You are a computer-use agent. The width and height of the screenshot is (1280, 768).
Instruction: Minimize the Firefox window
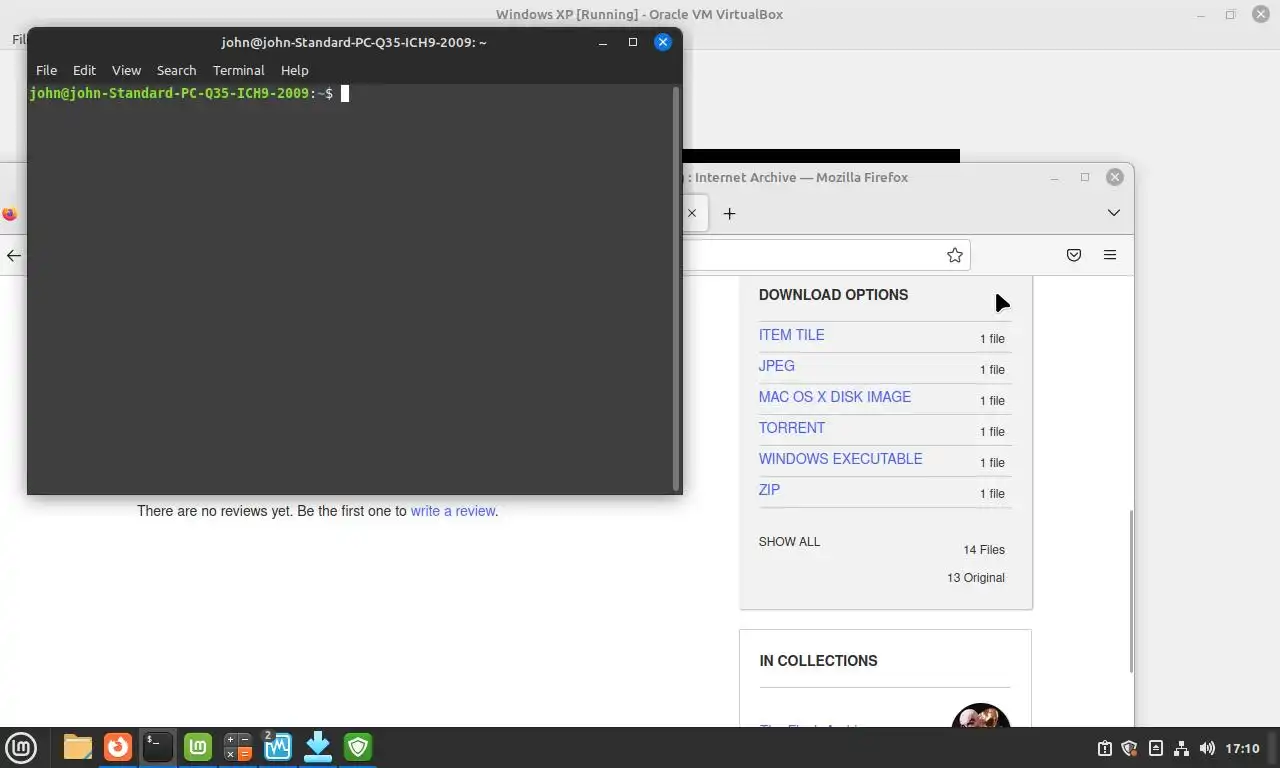(1054, 177)
